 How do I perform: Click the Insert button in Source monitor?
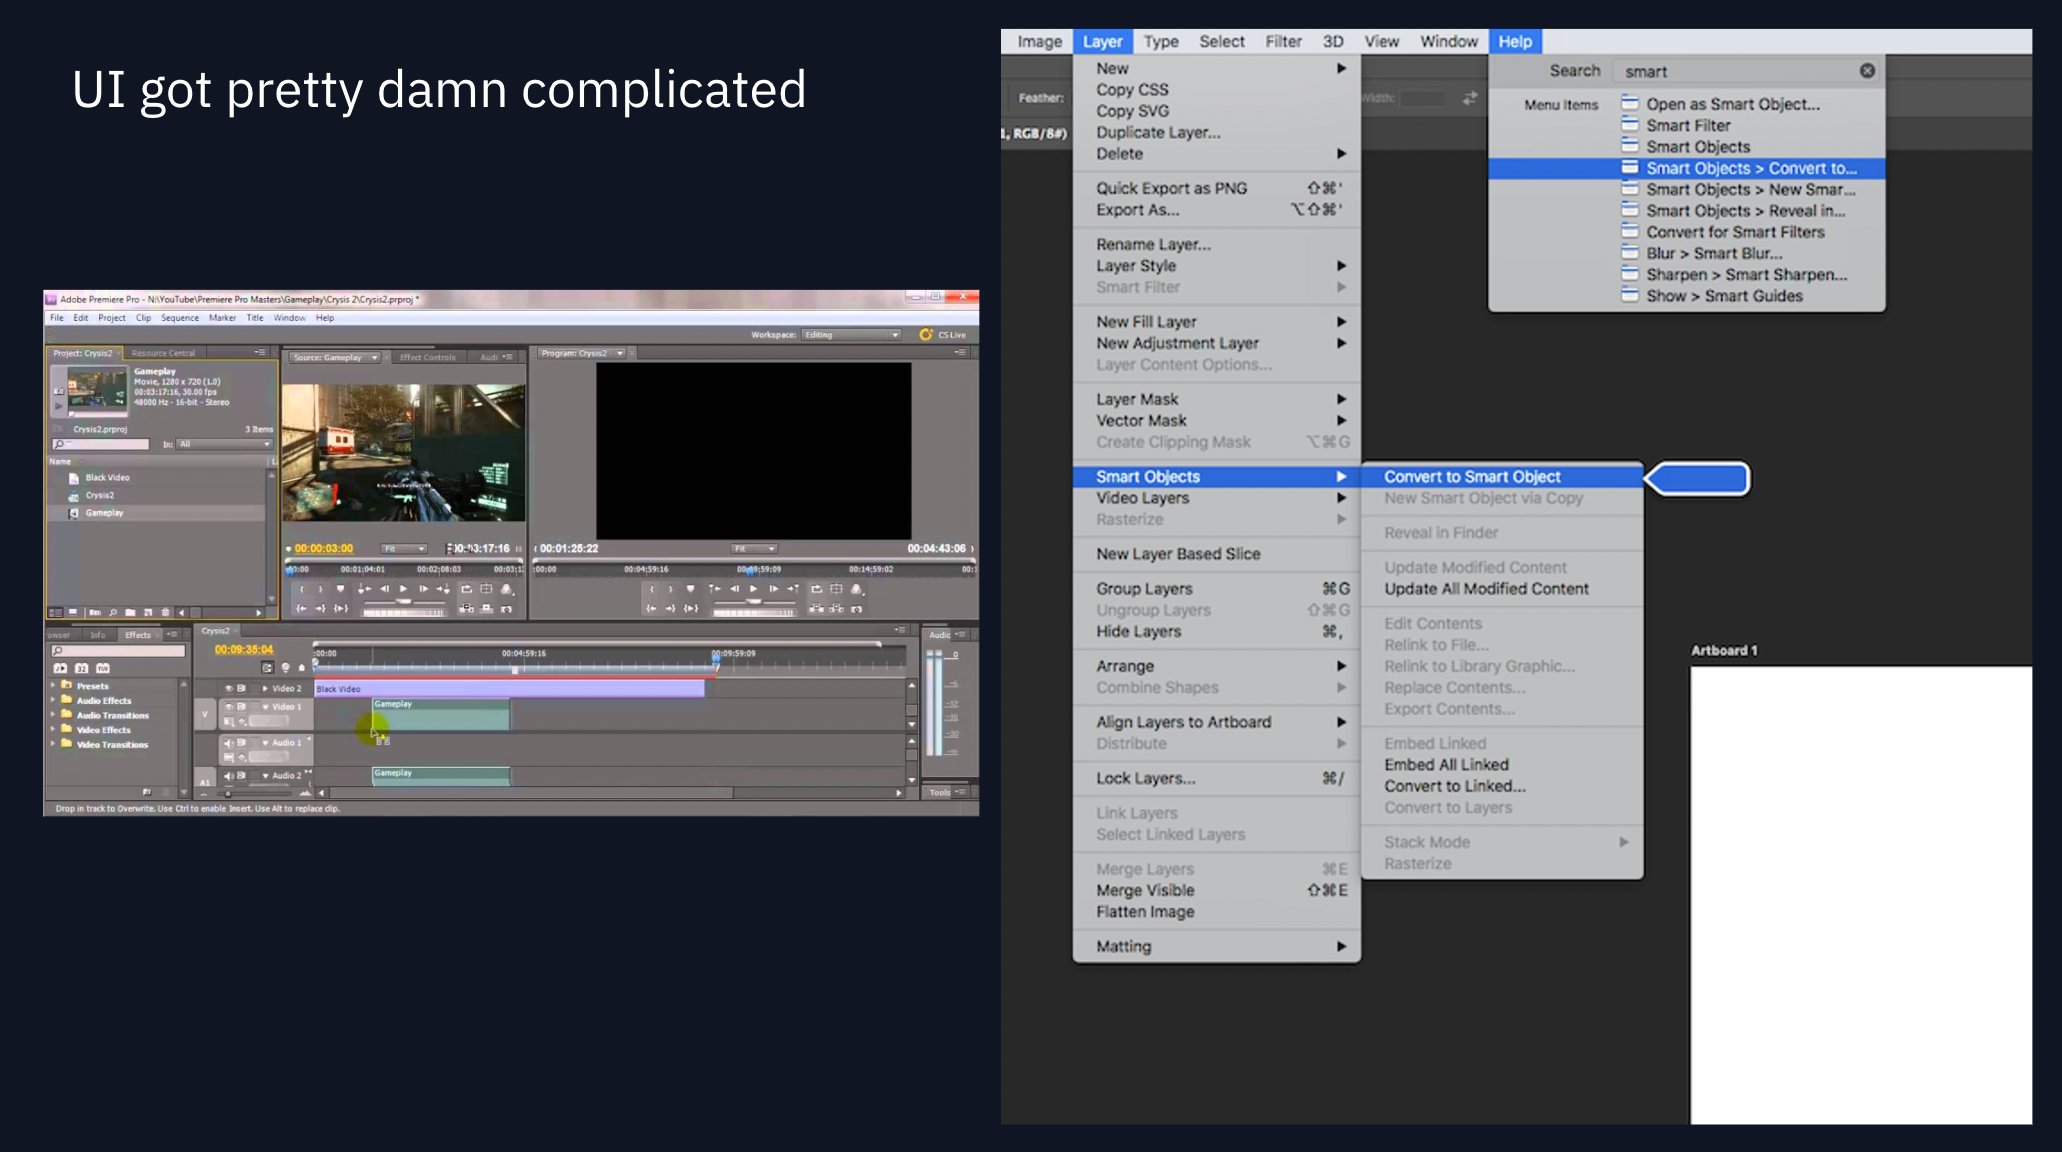[x=466, y=609]
